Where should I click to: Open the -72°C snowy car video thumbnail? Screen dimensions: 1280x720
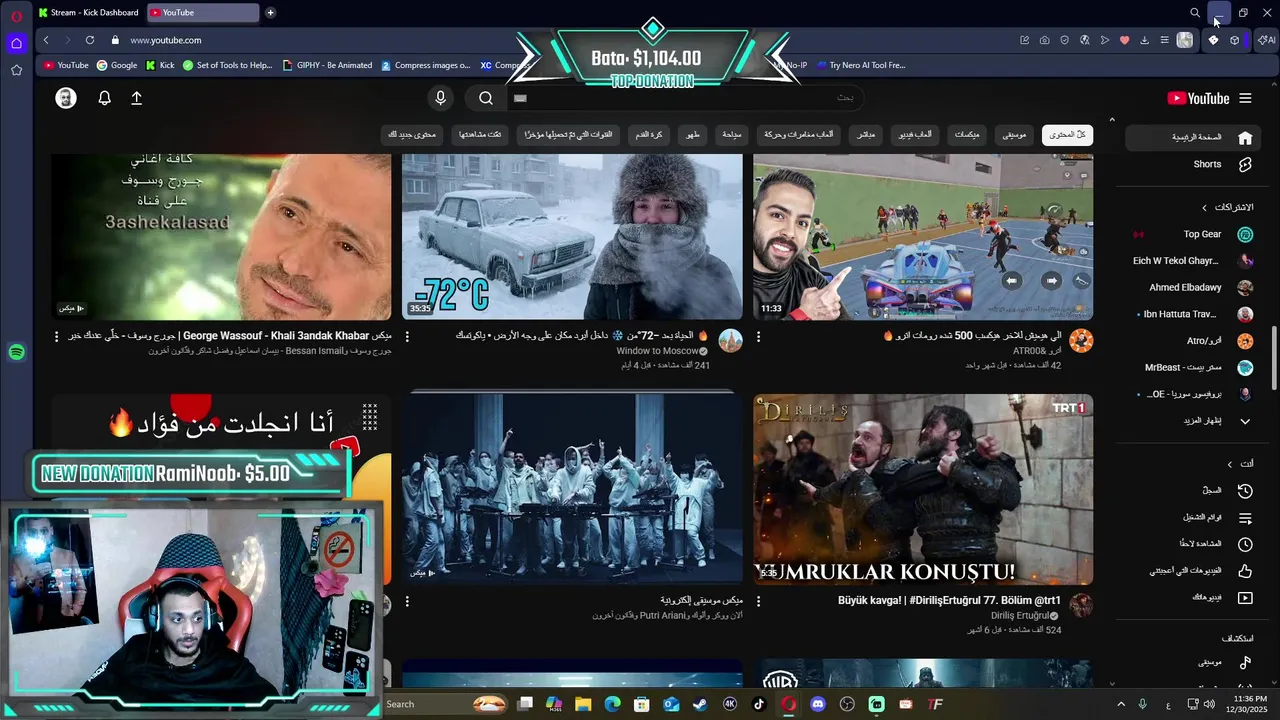(x=572, y=237)
